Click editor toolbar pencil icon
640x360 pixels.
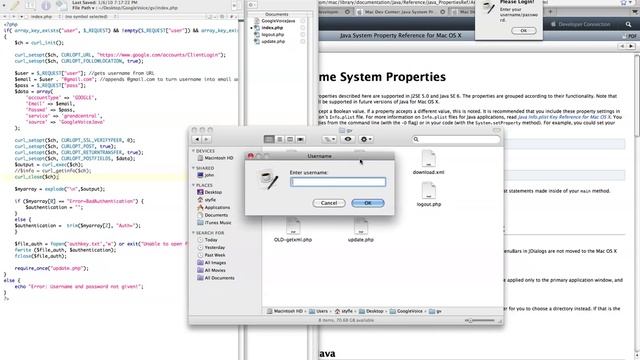14,5
